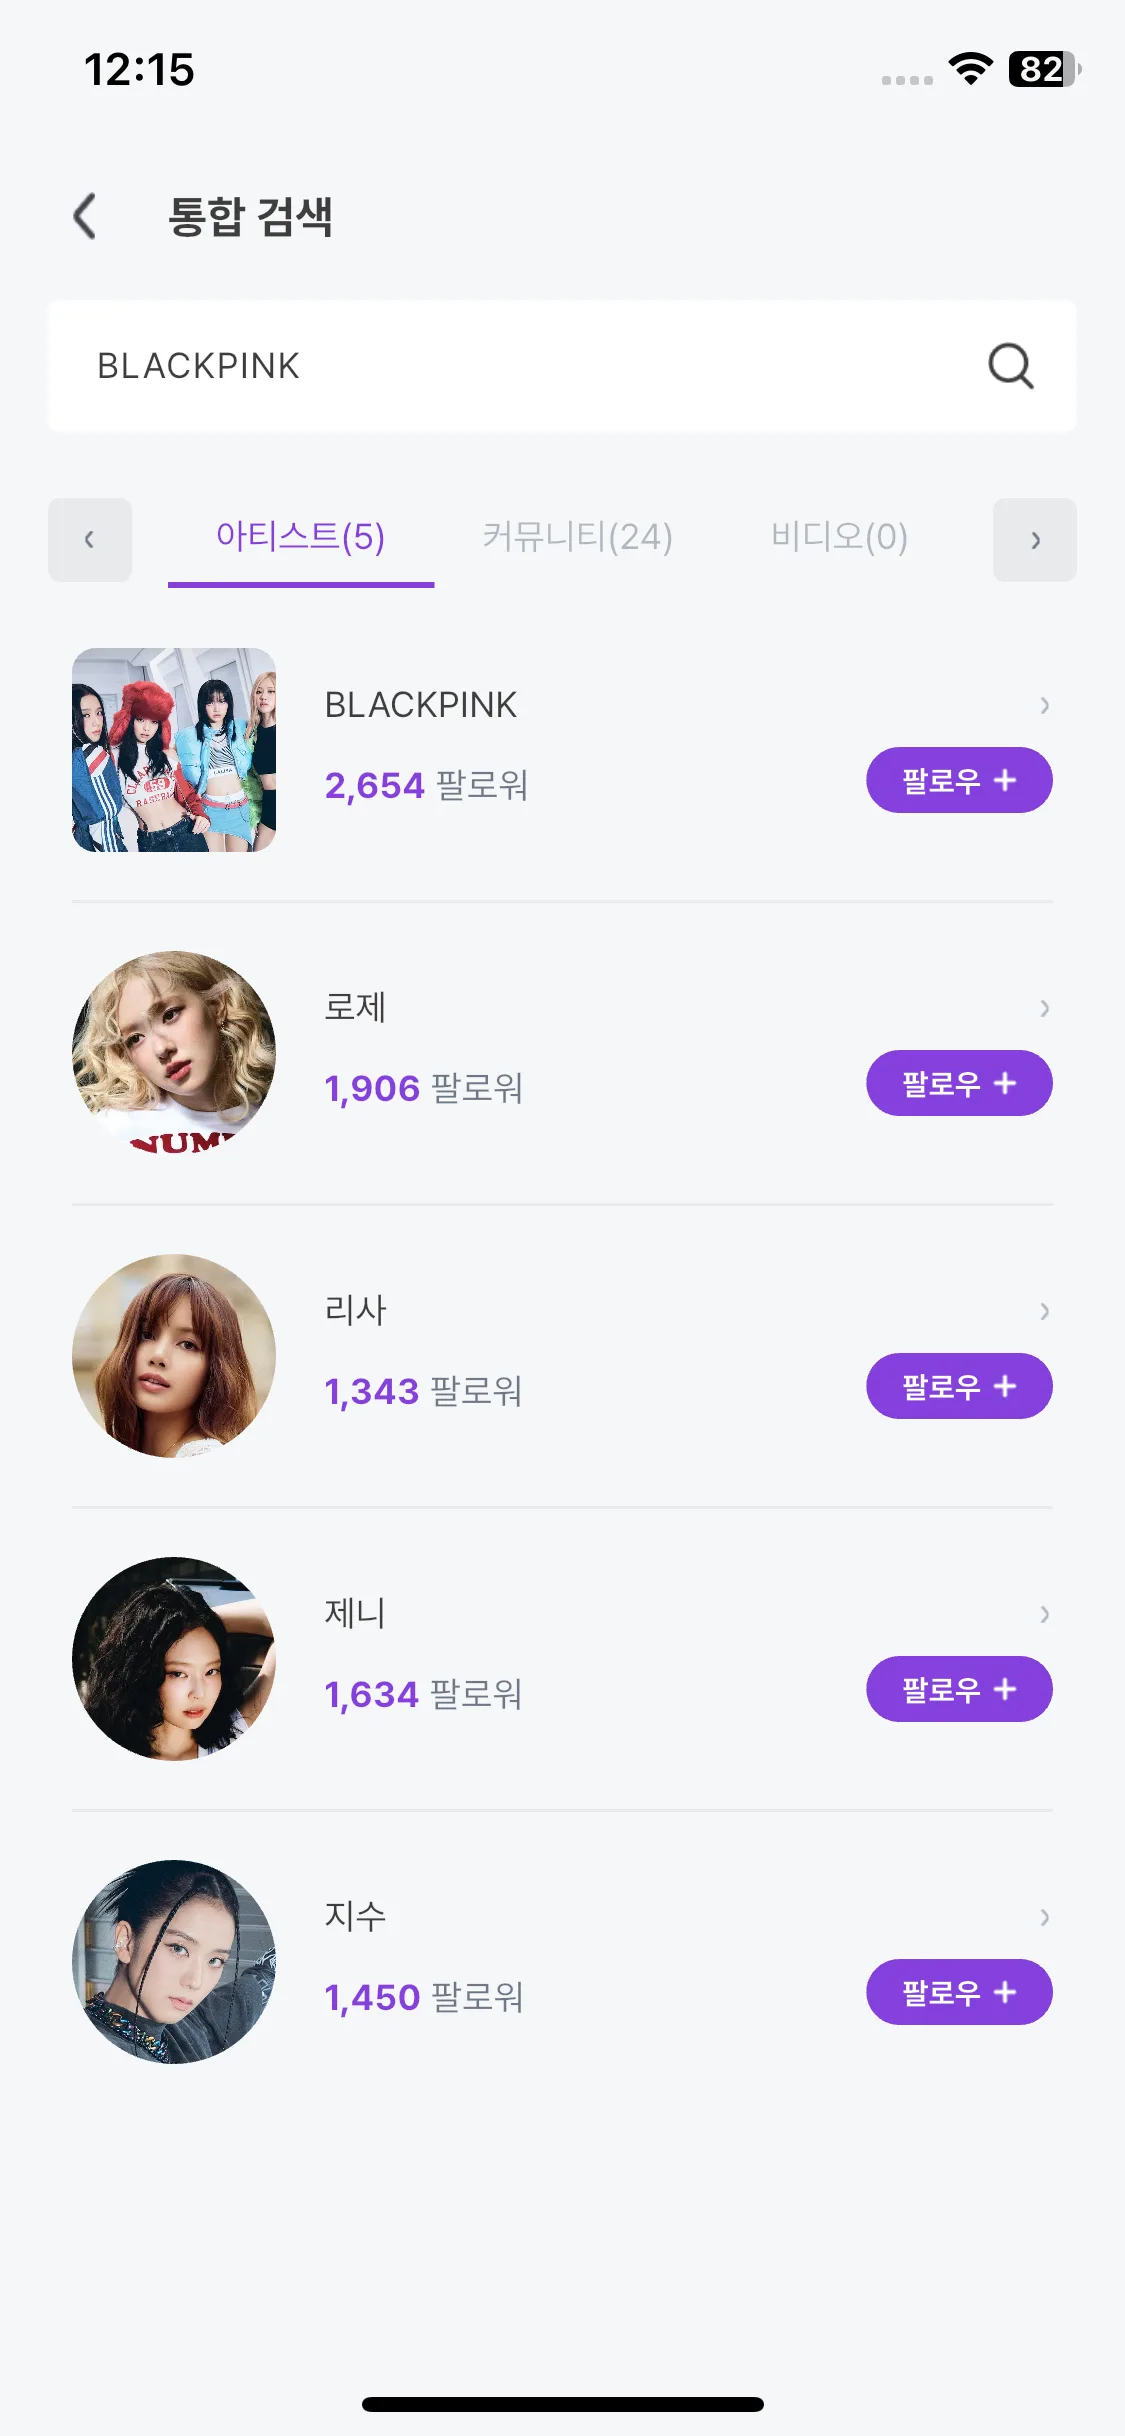Click the BLACKPINK search input field
Screen dimensions: 1125x2436
coord(562,366)
